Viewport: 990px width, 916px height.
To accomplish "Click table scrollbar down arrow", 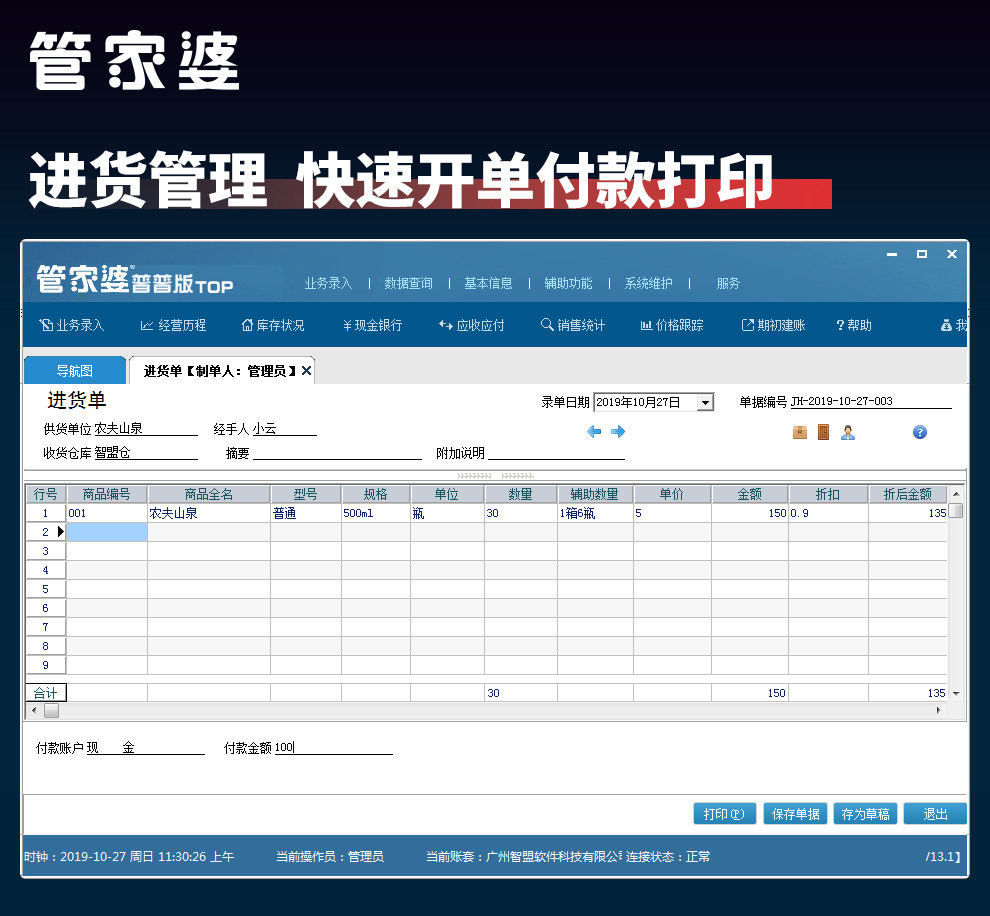I will [956, 693].
